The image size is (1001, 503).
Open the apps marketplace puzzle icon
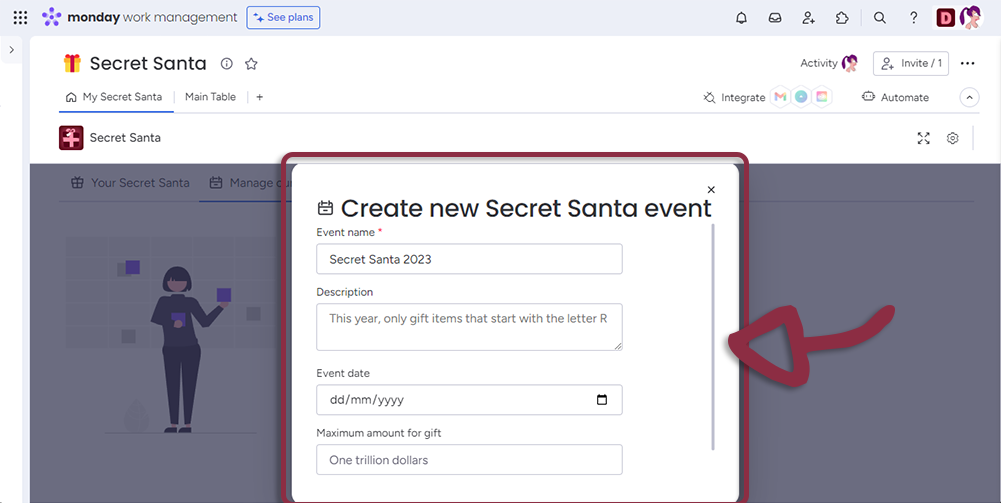point(842,18)
